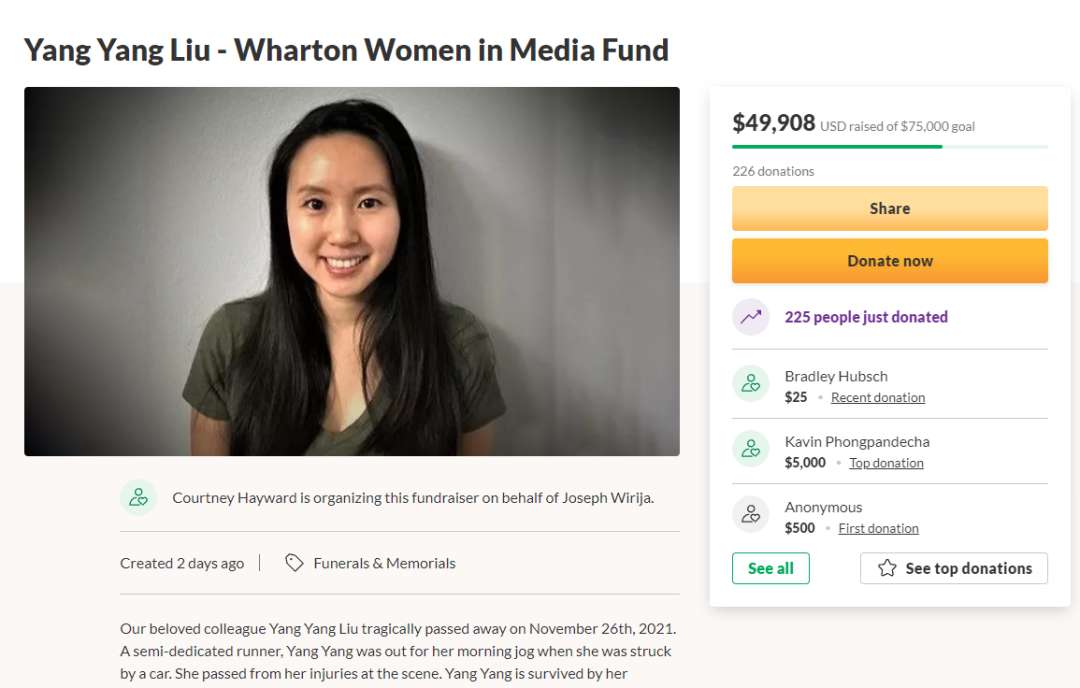
Task: Open the Funerals & Memorials category link
Action: (x=384, y=563)
